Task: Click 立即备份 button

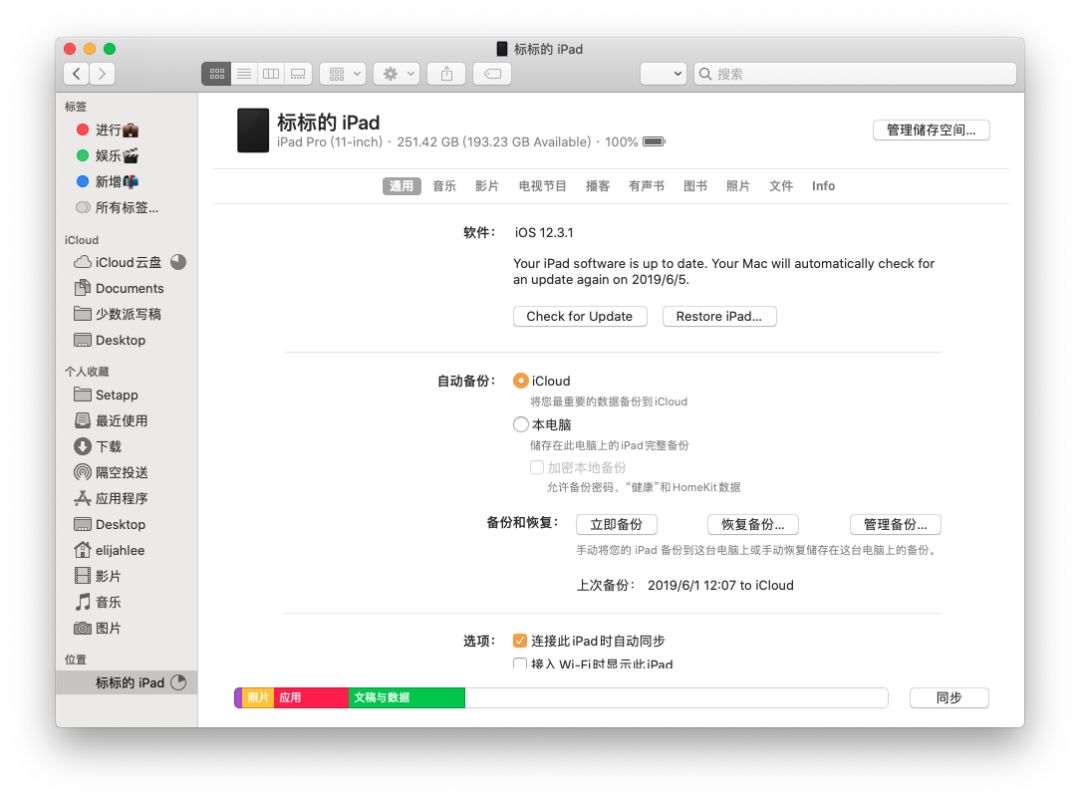Action: [616, 524]
